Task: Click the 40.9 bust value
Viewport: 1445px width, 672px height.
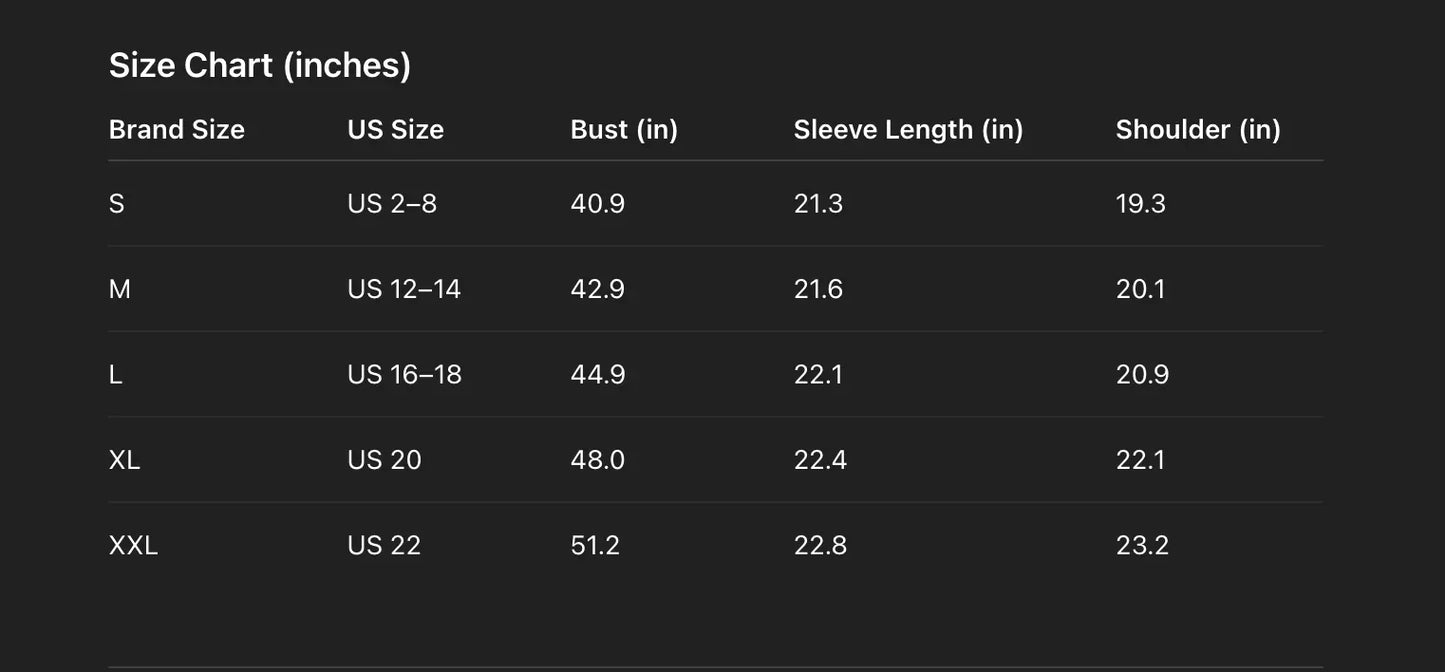Action: point(597,204)
